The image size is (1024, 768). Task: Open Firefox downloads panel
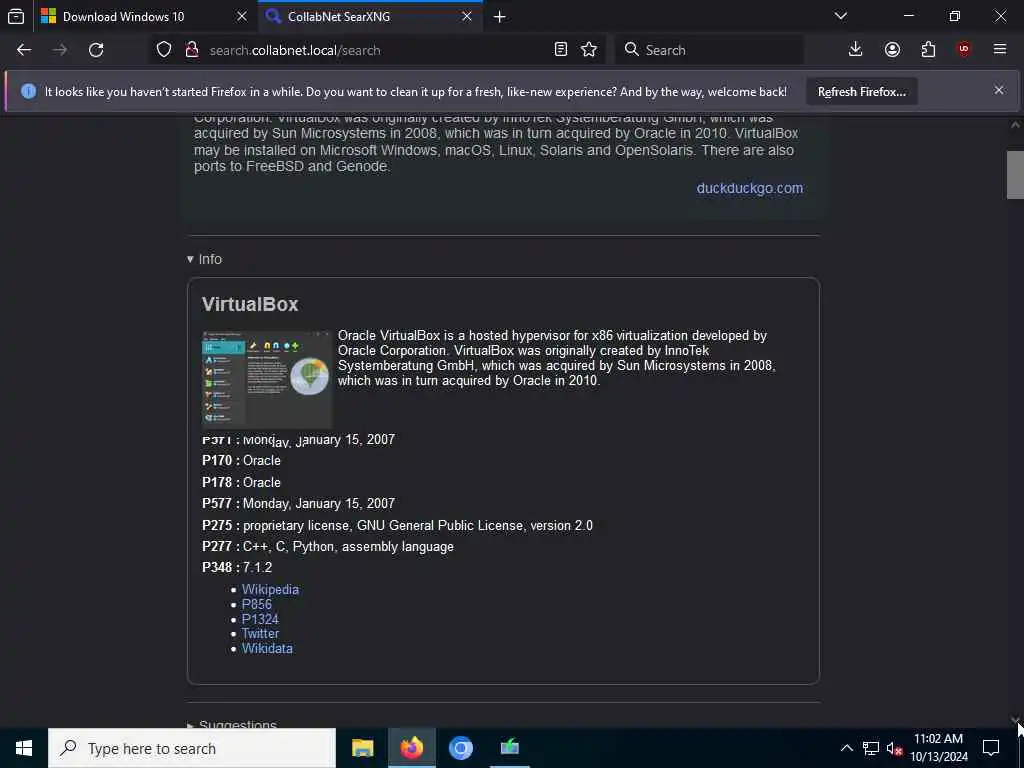click(x=856, y=50)
